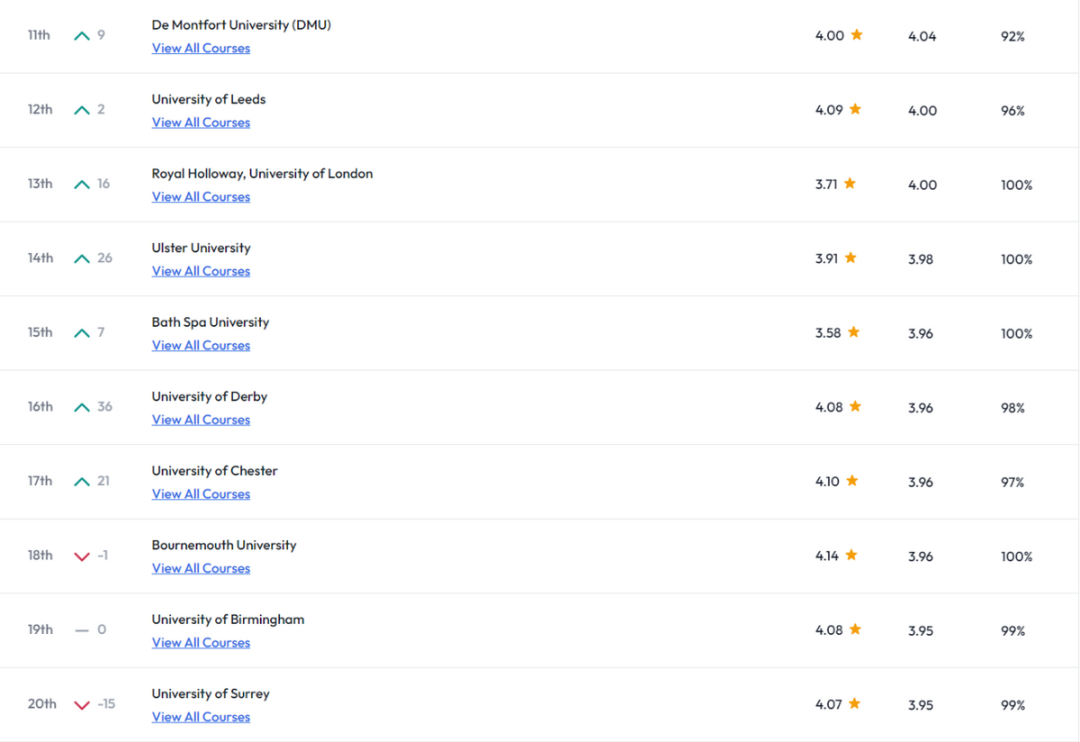Image resolution: width=1080 pixels, height=742 pixels.
Task: Open View All Courses for Bournemouth University
Action: [x=200, y=569]
